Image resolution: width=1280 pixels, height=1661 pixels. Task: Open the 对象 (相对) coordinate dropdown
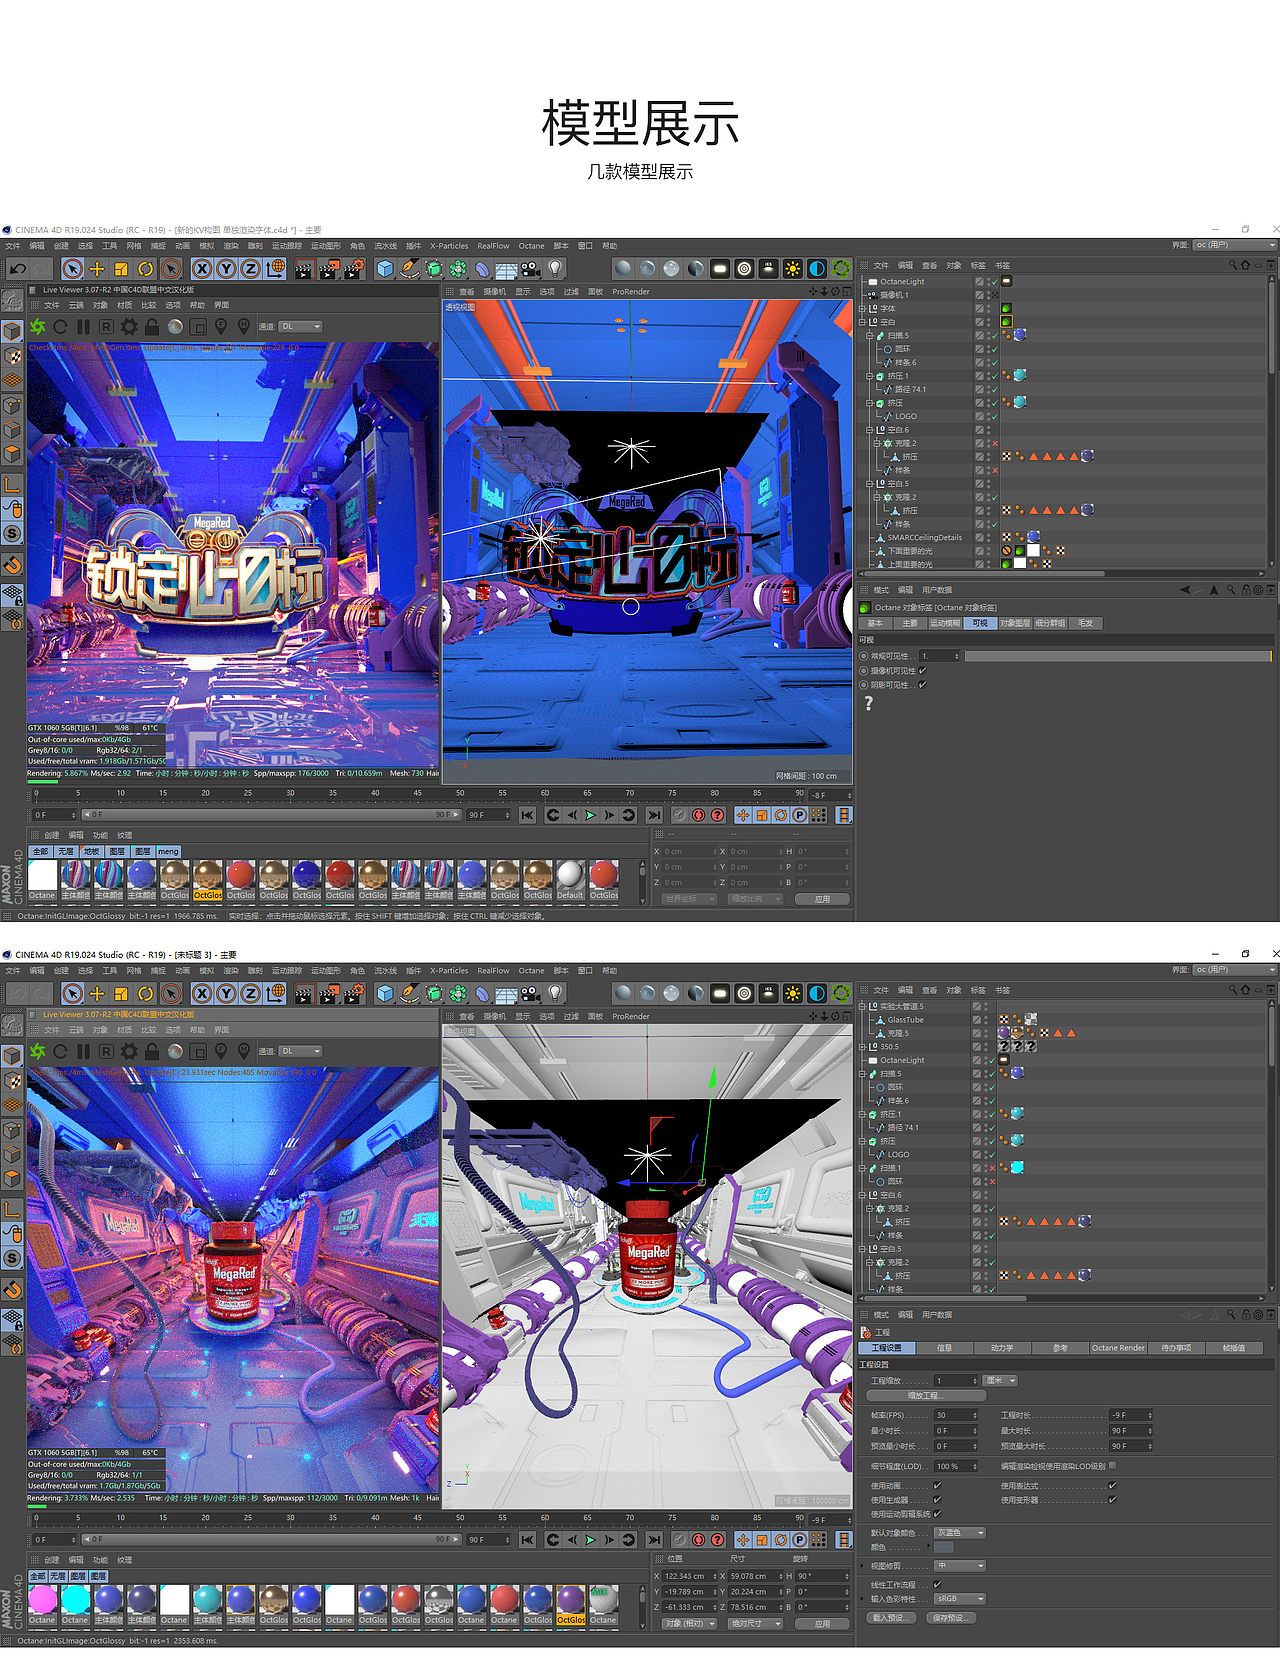690,1624
